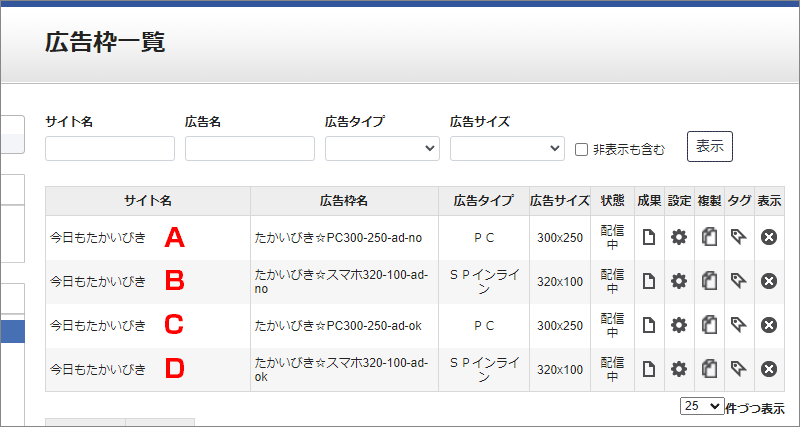Click the 表示 filter button
The image size is (800, 427).
coord(710,146)
